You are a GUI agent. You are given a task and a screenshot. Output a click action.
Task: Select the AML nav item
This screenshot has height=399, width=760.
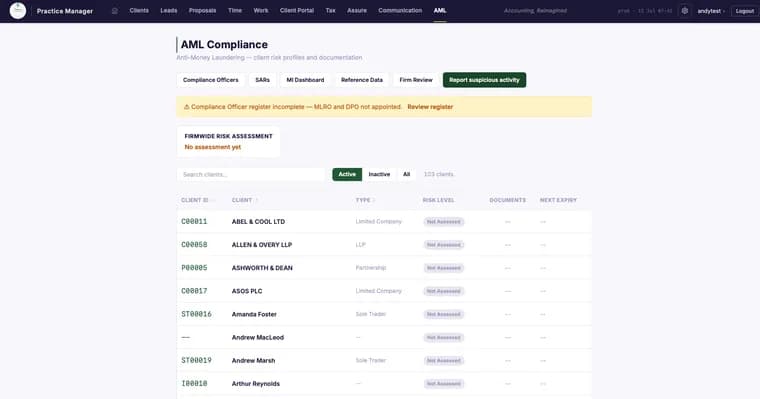440,11
